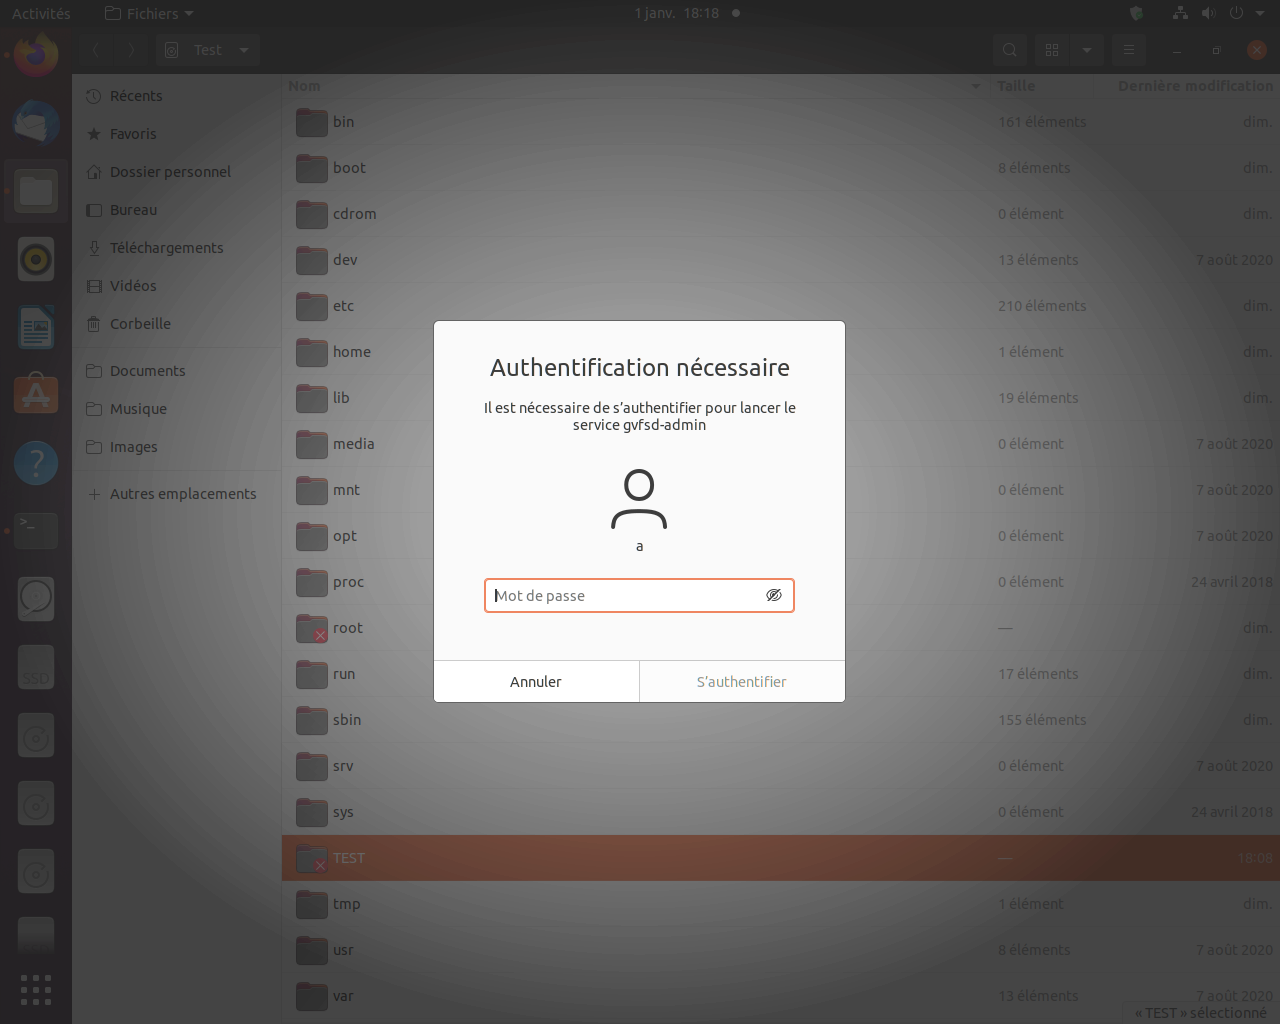
Task: Open the Files app in dock
Action: [36, 191]
